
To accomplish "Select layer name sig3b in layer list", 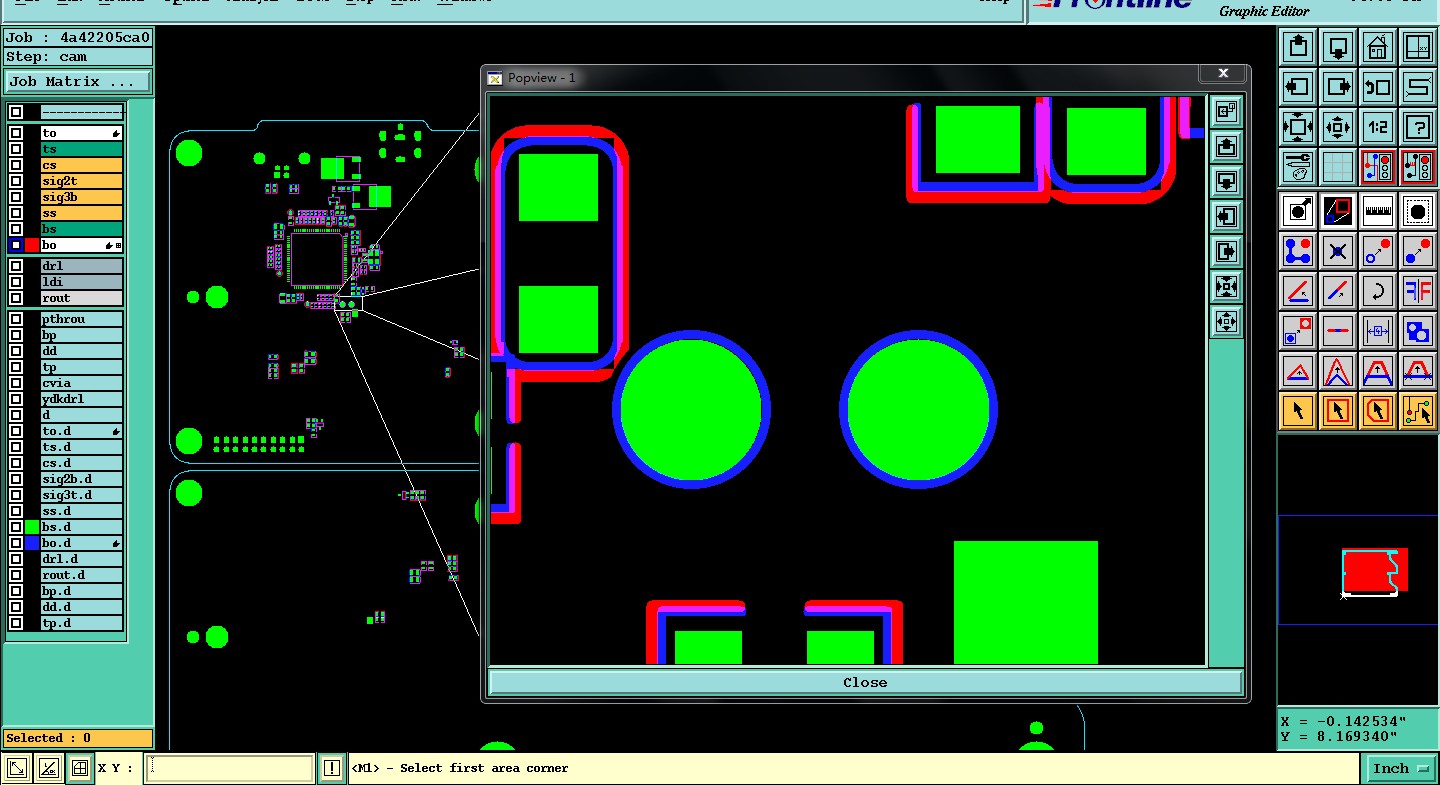I will (x=81, y=197).
